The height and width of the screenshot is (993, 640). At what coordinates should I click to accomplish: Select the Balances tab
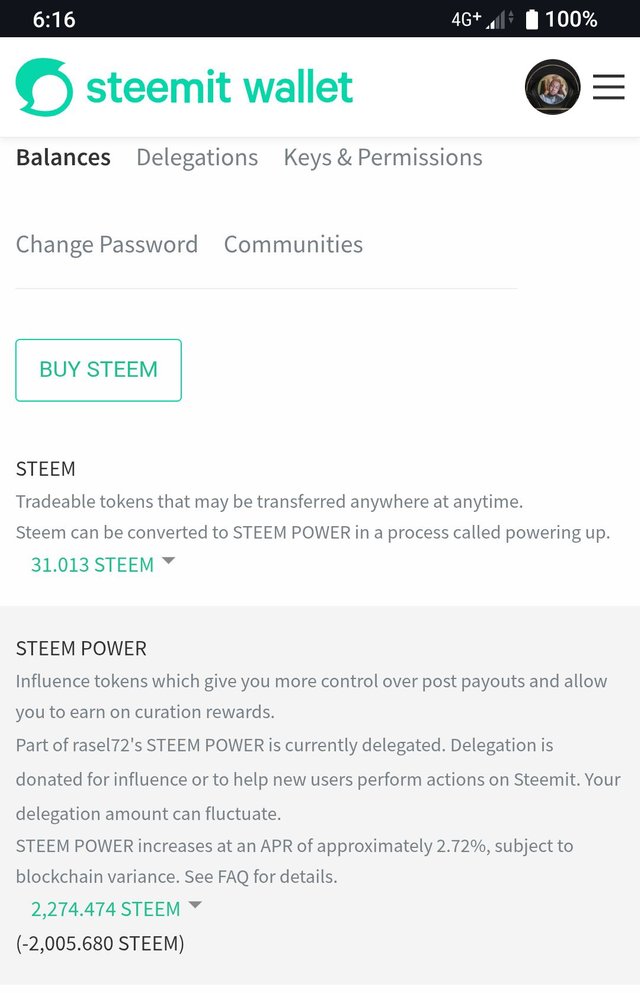click(x=63, y=158)
